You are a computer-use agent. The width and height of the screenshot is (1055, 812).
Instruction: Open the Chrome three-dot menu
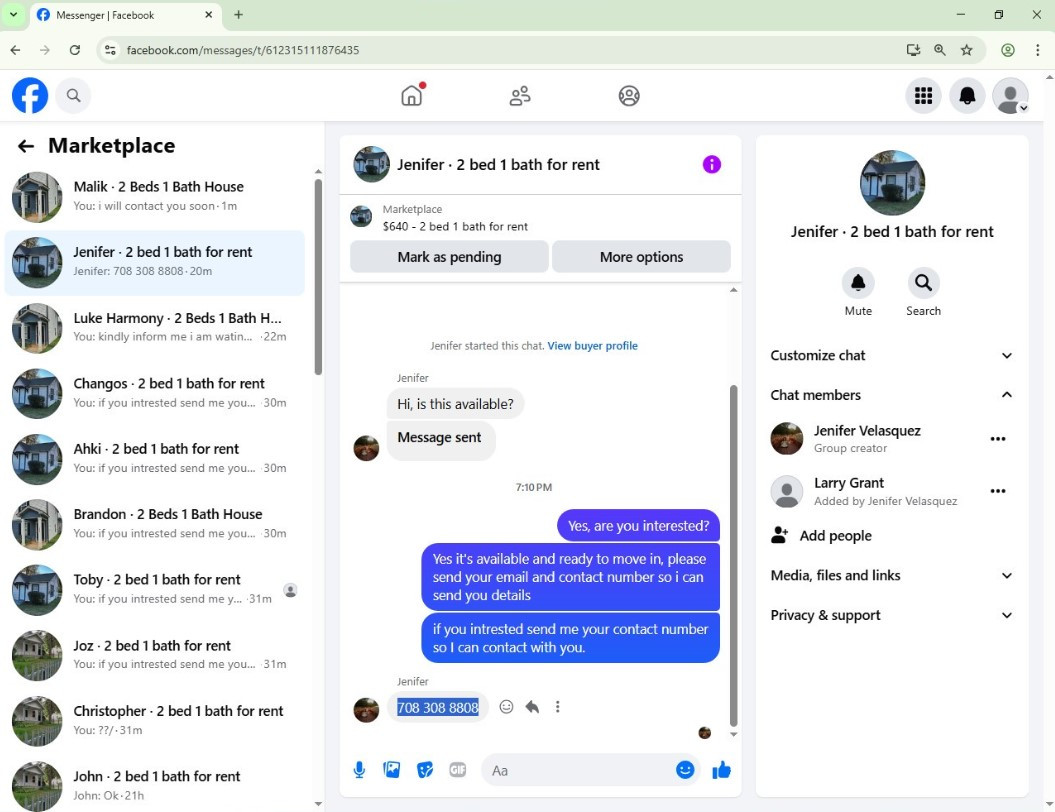1037,50
